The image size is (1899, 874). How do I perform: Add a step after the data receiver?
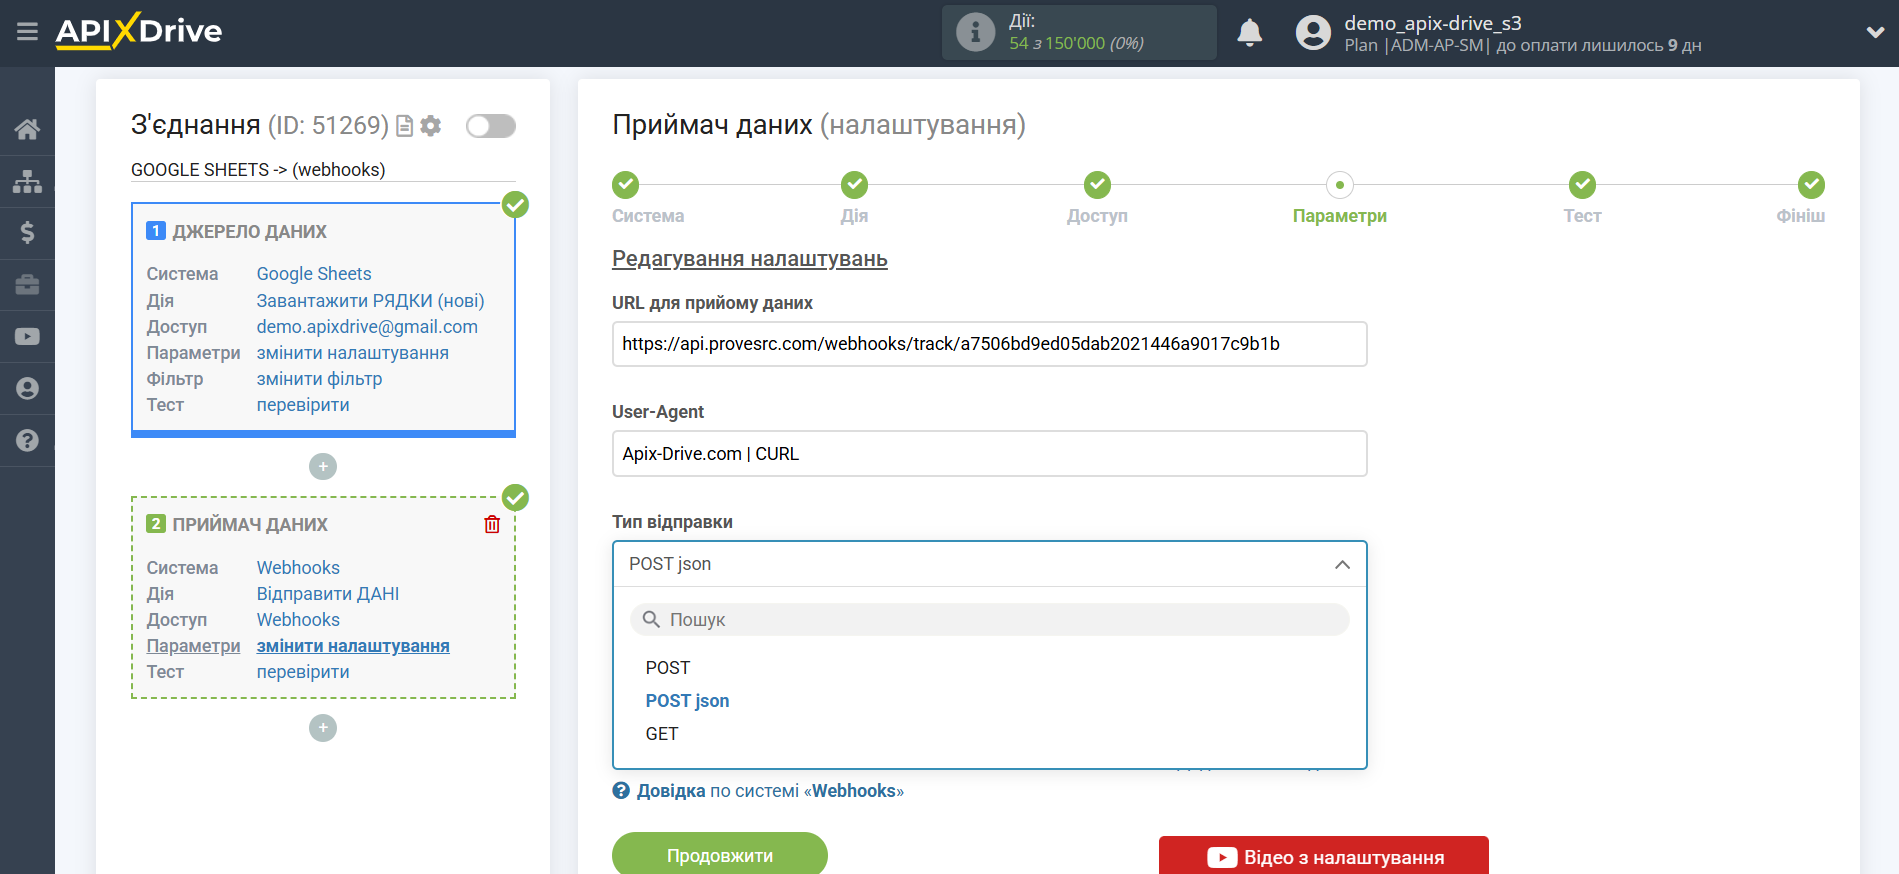pos(323,728)
